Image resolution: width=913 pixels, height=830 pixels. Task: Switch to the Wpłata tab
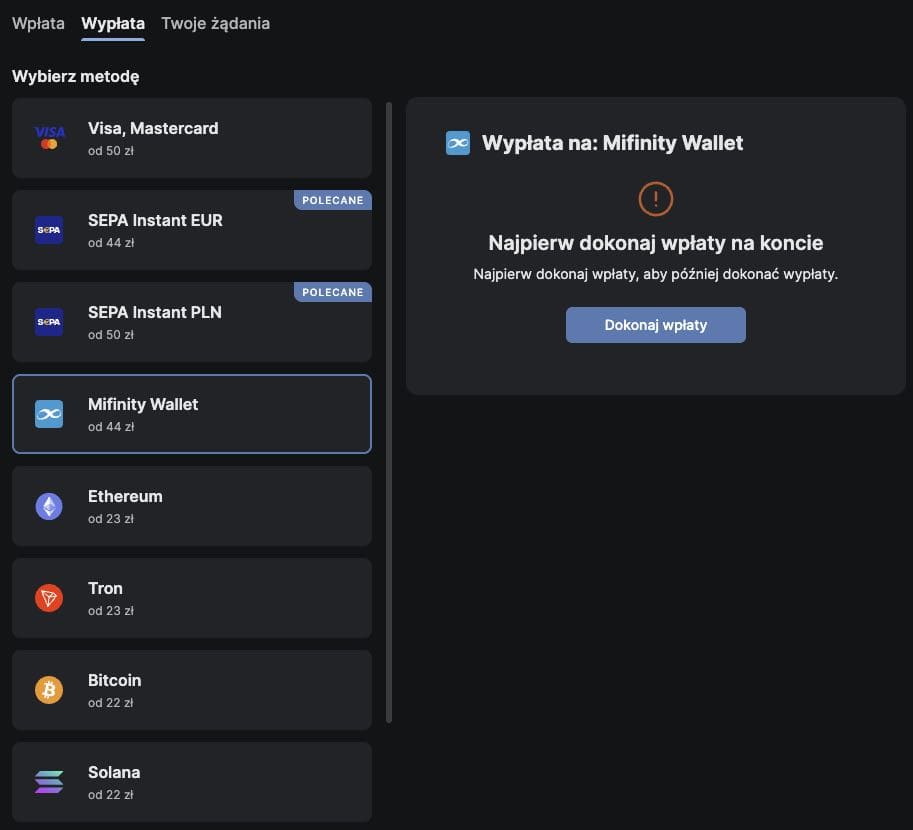tap(38, 23)
